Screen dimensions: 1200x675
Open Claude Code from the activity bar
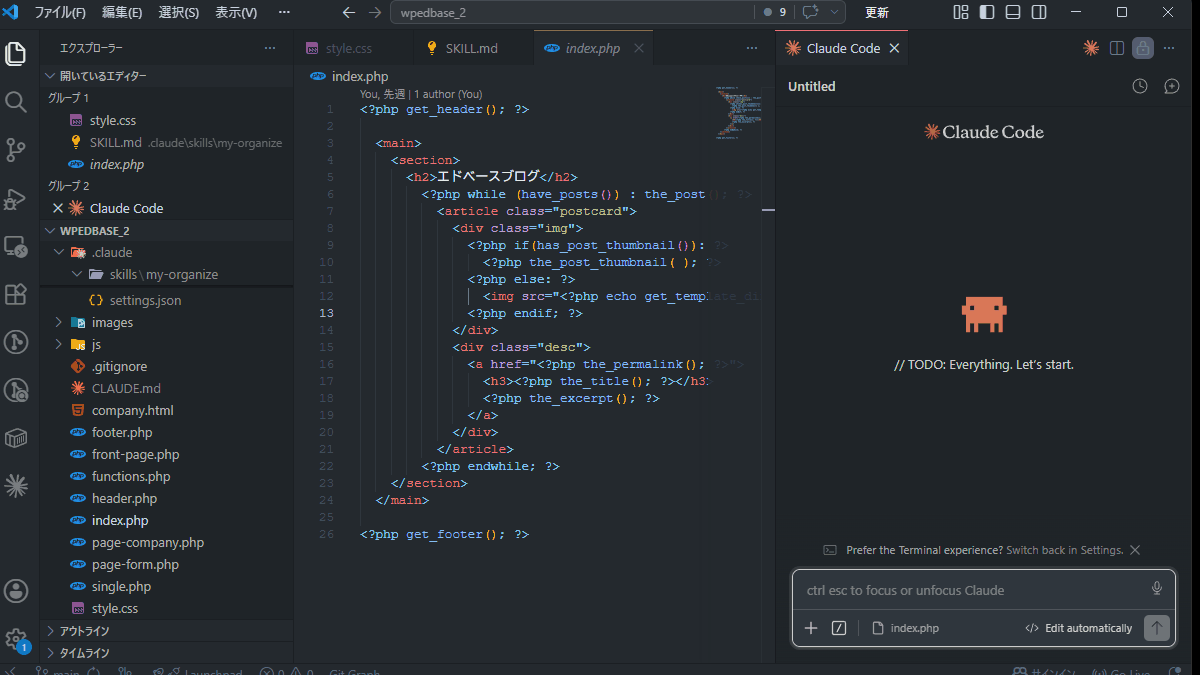point(16,486)
